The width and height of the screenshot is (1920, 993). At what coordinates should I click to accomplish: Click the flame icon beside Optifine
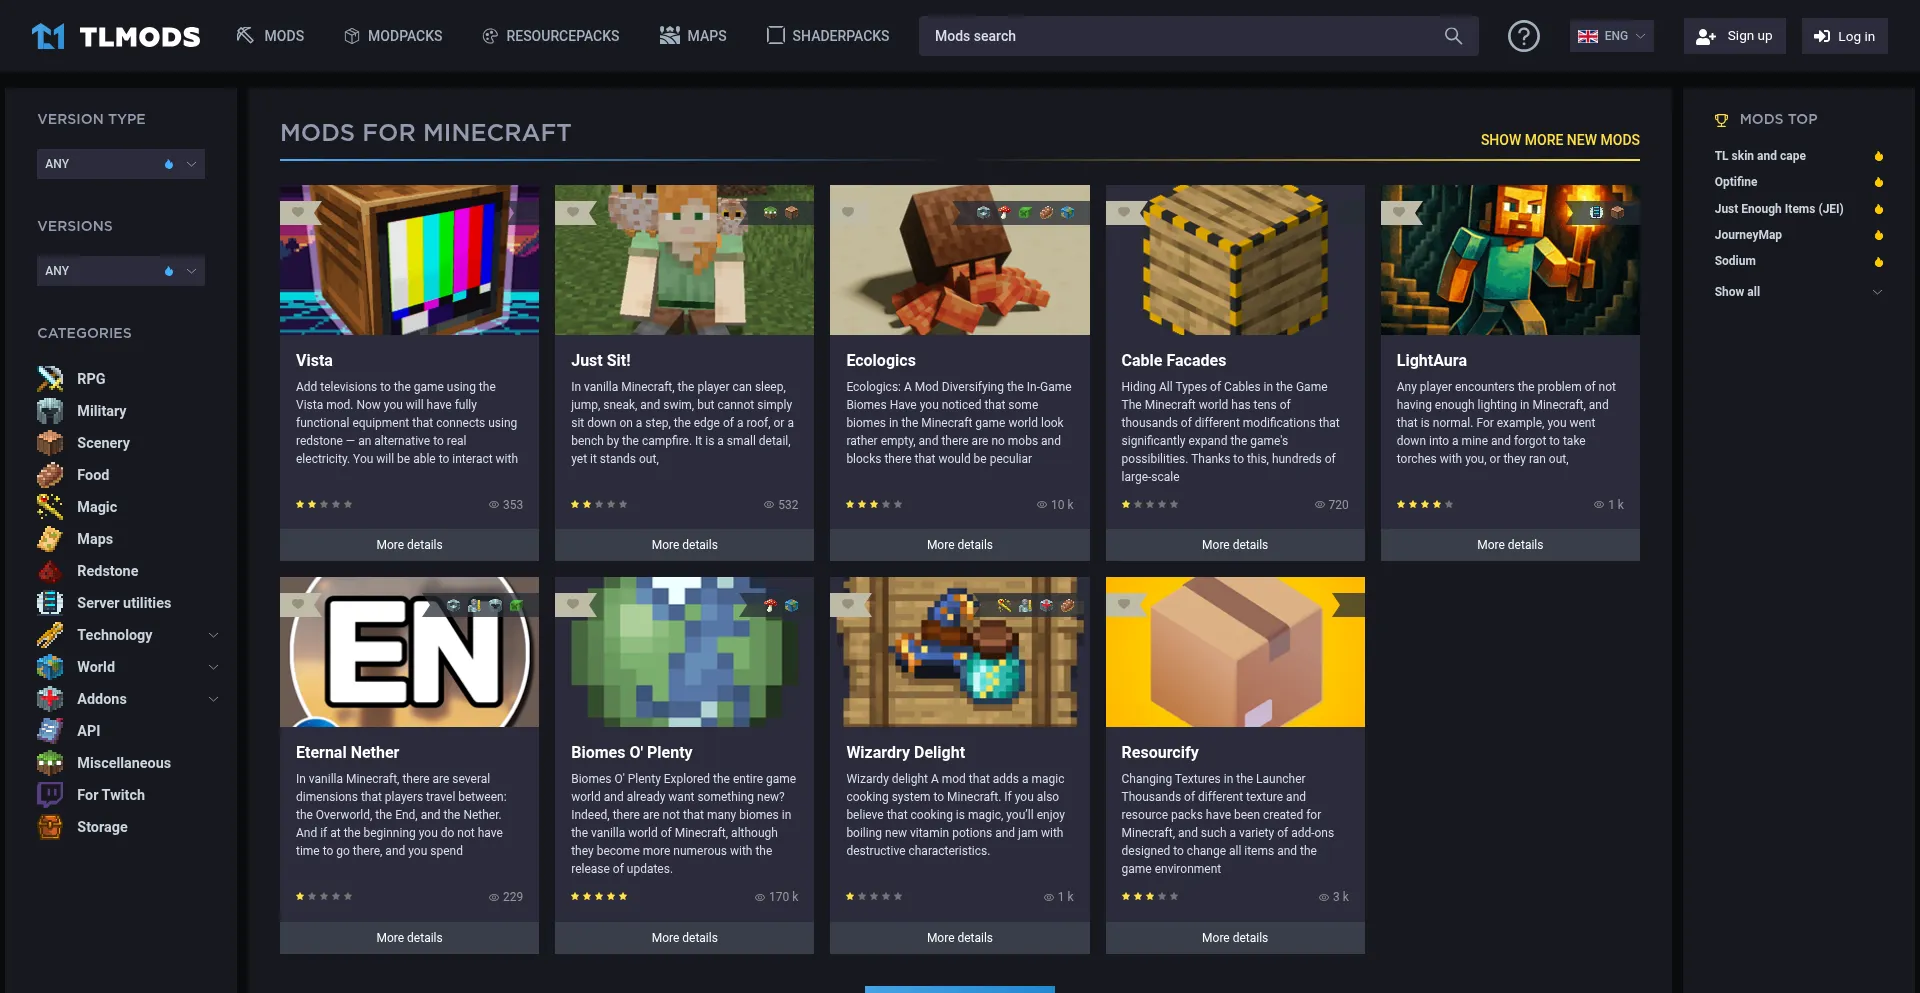pyautogui.click(x=1878, y=182)
